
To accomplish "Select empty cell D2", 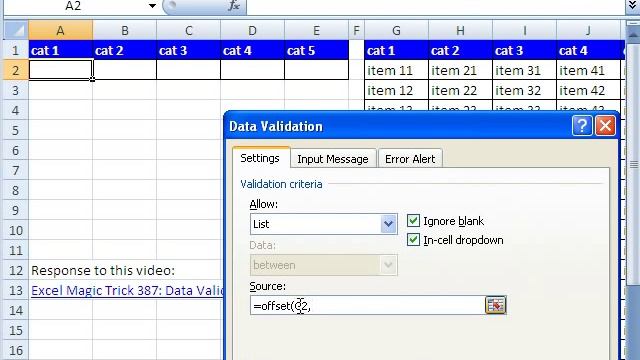I will click(253, 70).
